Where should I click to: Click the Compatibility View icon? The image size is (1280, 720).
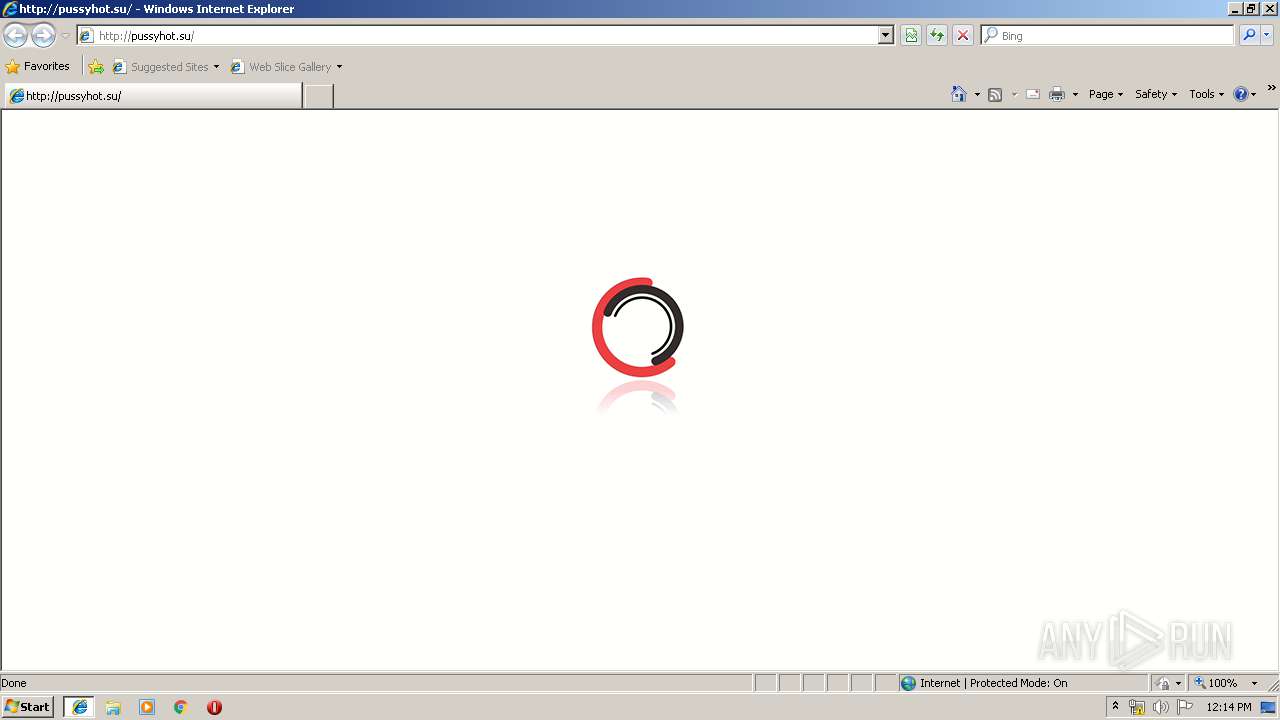point(911,35)
